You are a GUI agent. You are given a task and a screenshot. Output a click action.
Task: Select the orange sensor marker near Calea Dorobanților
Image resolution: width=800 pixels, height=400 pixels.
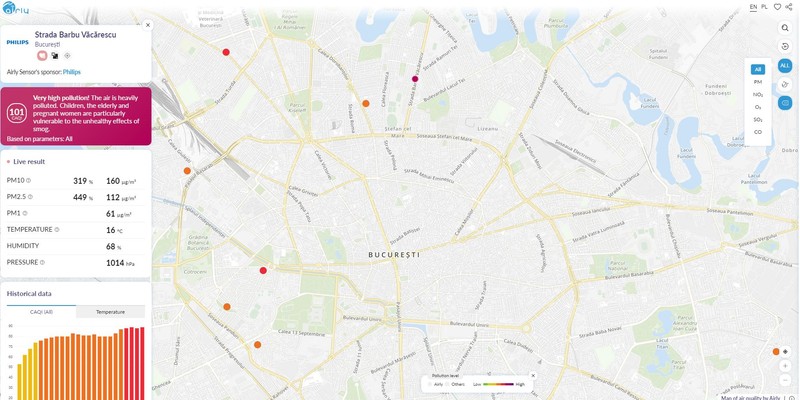pos(366,103)
